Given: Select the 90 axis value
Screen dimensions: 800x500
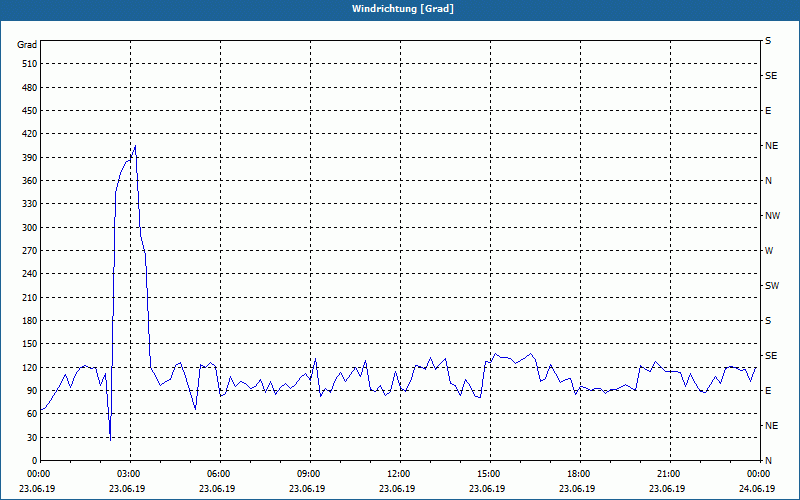Looking at the screenshot, I should (32, 391).
